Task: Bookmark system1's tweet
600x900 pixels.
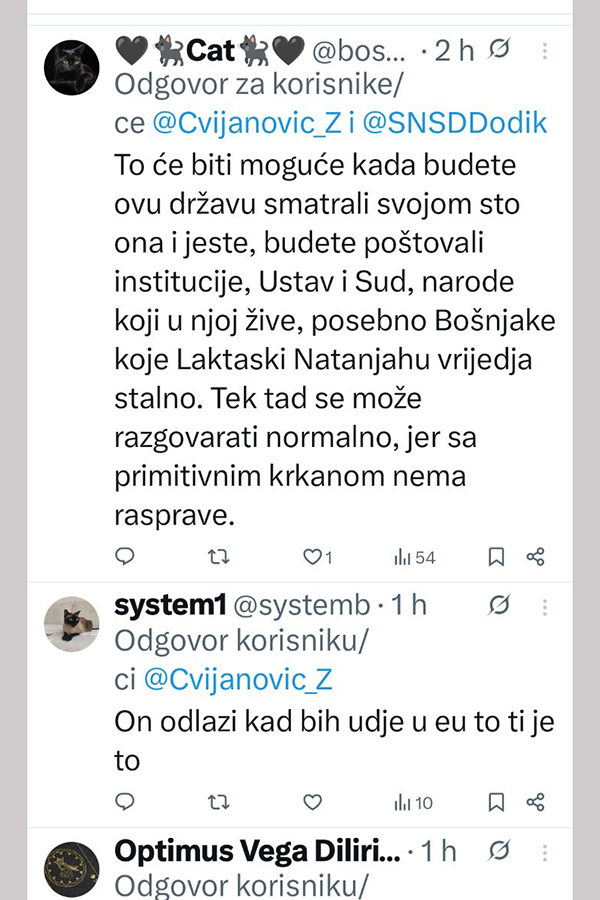Action: pyautogui.click(x=496, y=802)
